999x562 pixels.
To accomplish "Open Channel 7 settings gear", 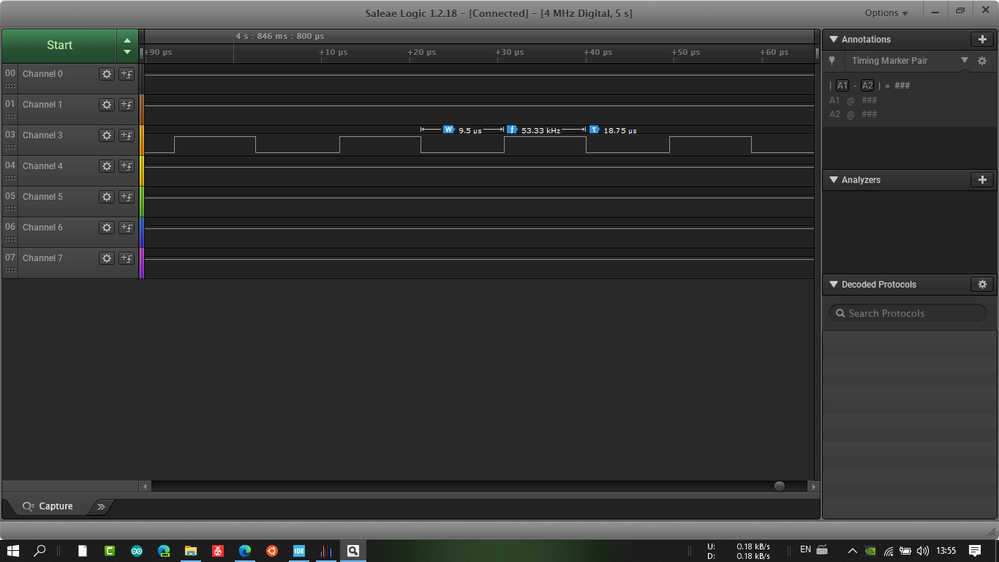I will pyautogui.click(x=106, y=258).
